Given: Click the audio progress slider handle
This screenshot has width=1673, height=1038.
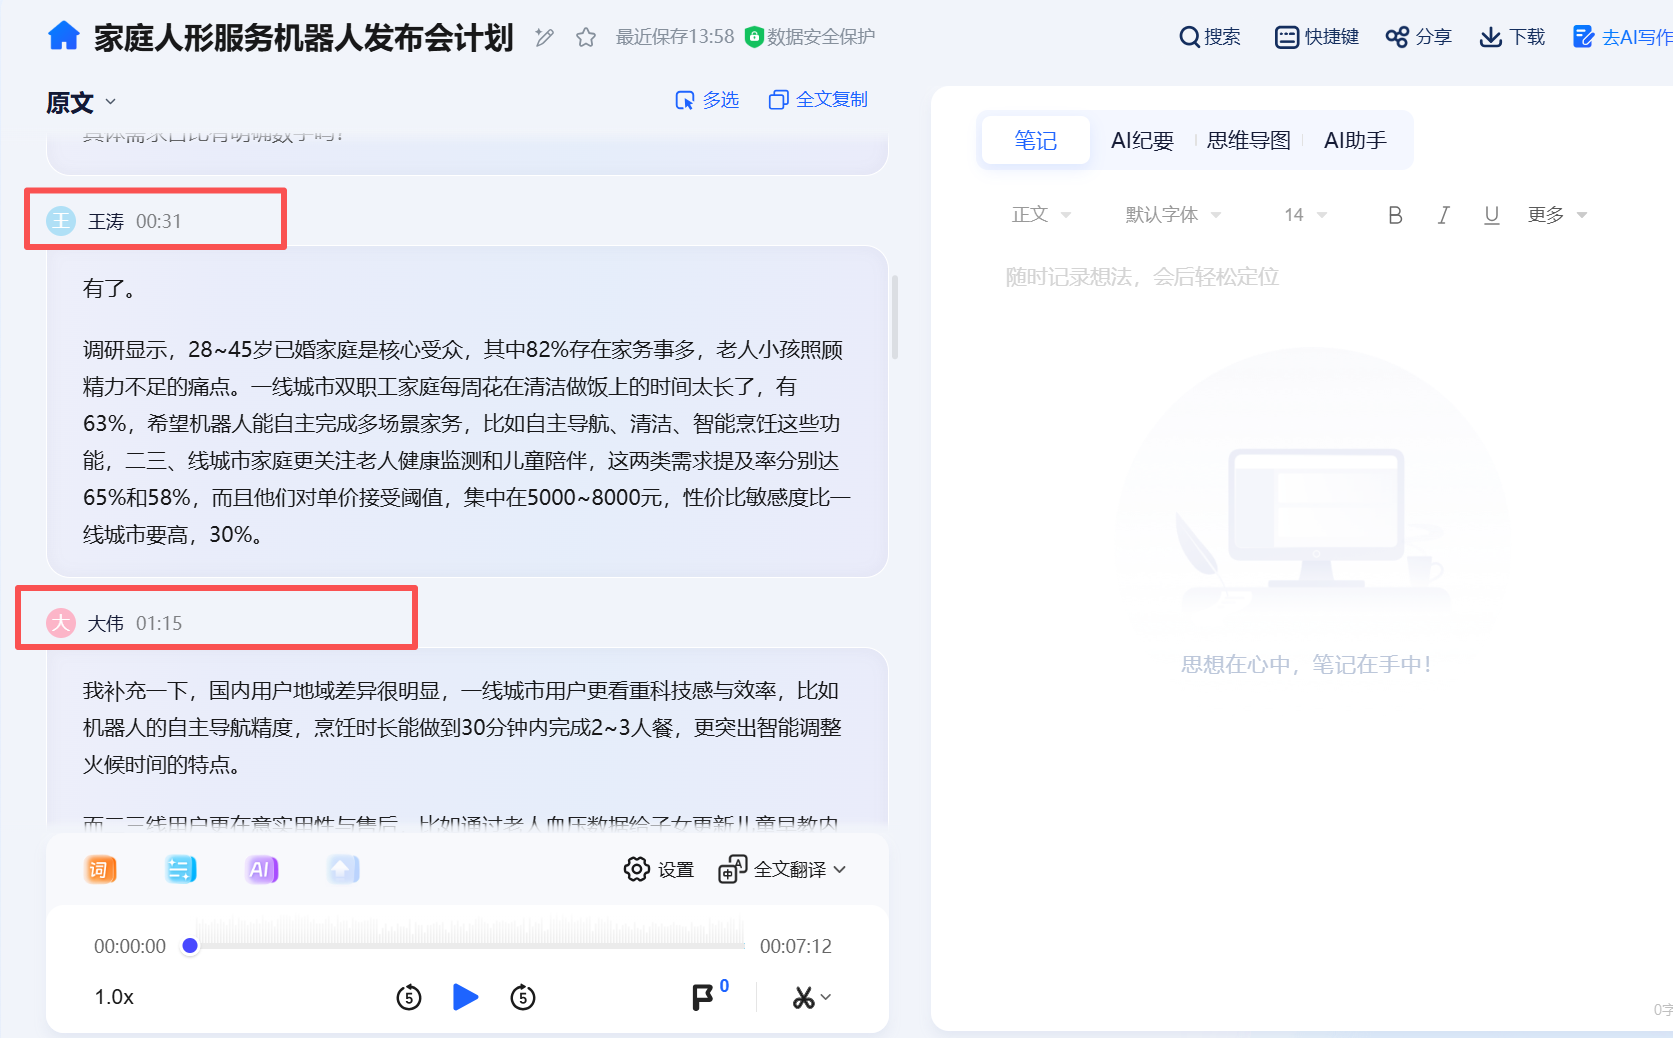Looking at the screenshot, I should point(190,946).
